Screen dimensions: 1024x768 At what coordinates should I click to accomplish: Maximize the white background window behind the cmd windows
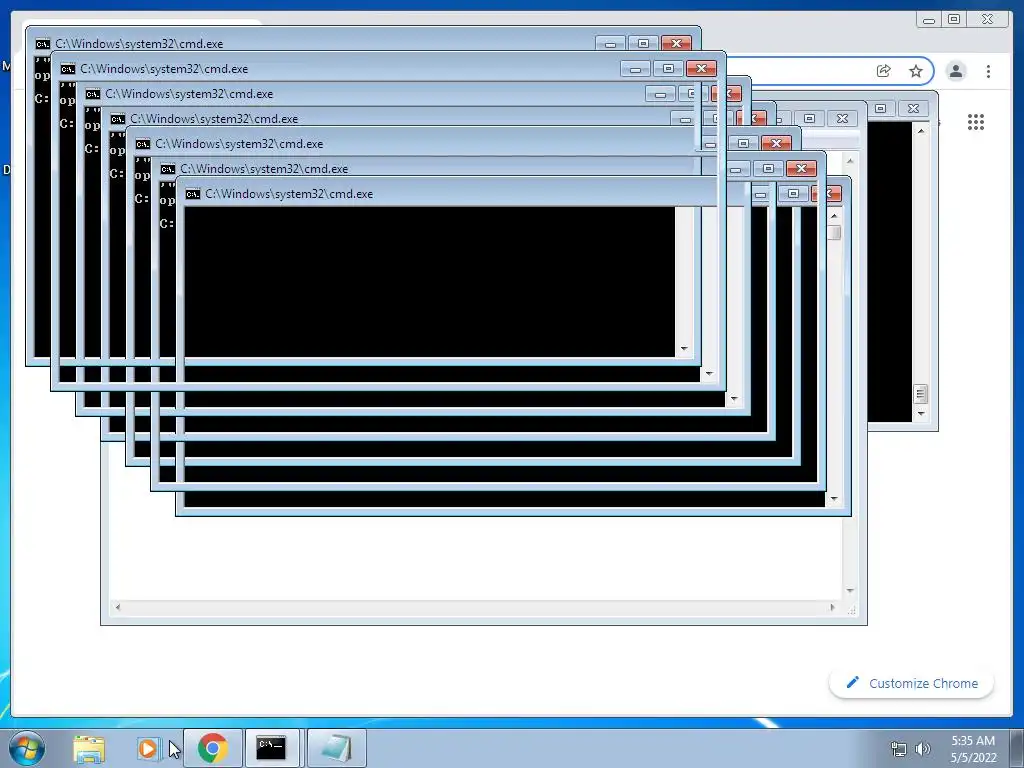[x=810, y=119]
